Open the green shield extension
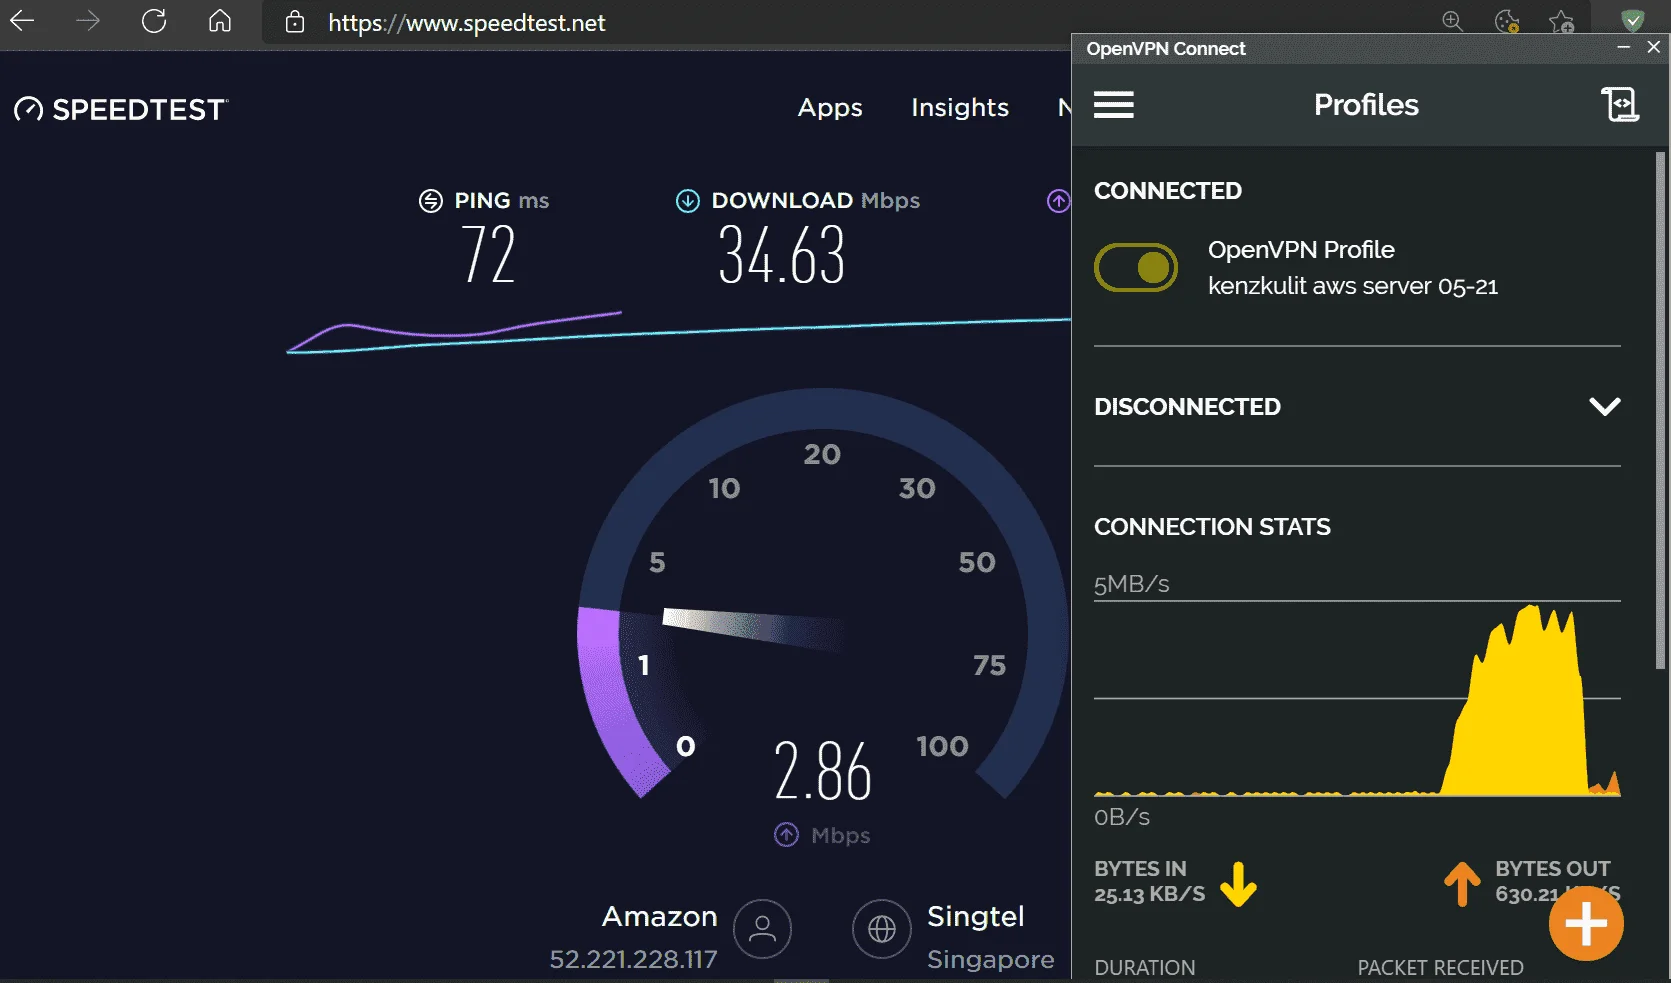1671x983 pixels. point(1633,20)
